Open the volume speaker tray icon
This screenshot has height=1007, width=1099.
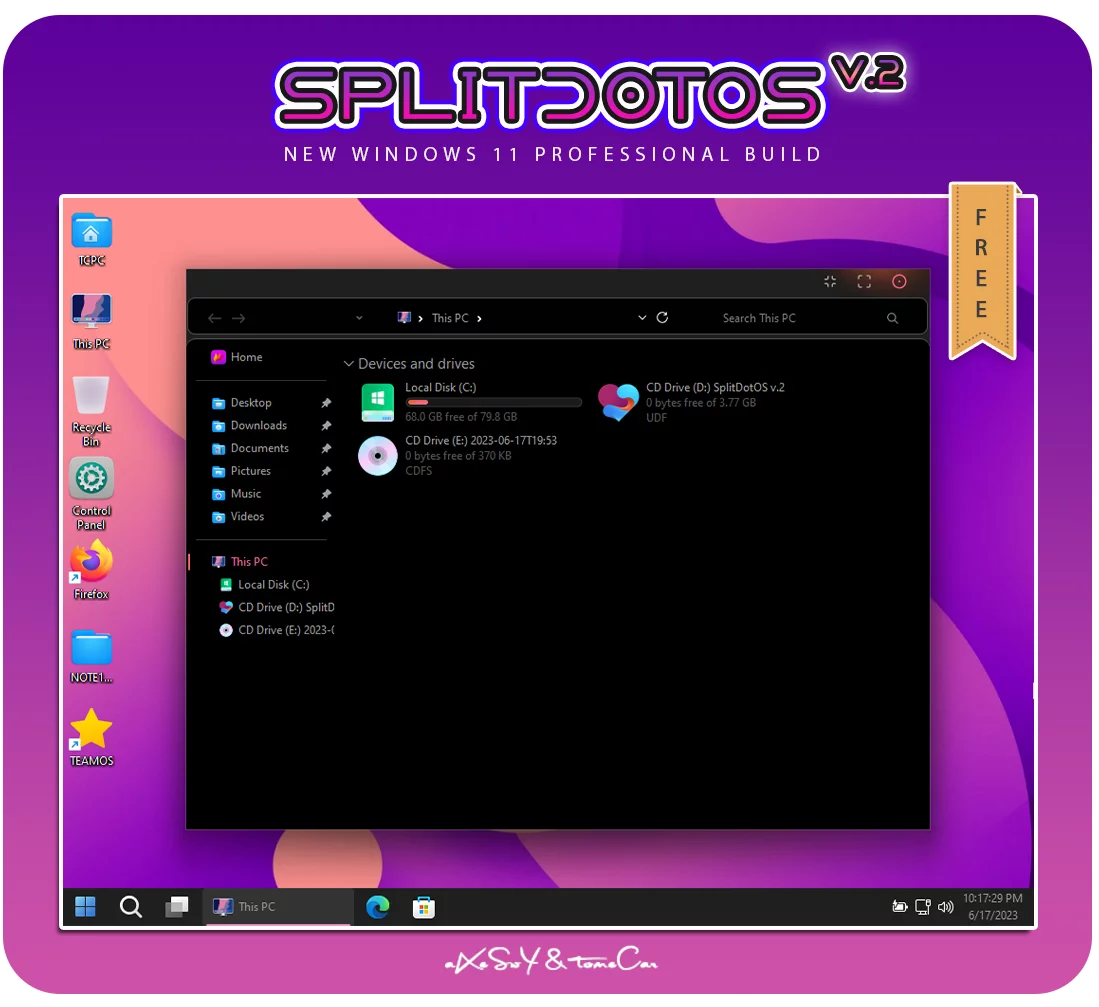click(946, 907)
